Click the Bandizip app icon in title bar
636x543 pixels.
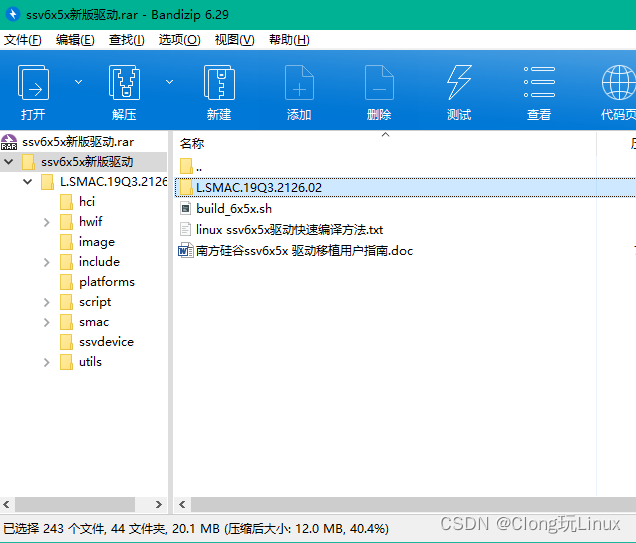[13, 14]
